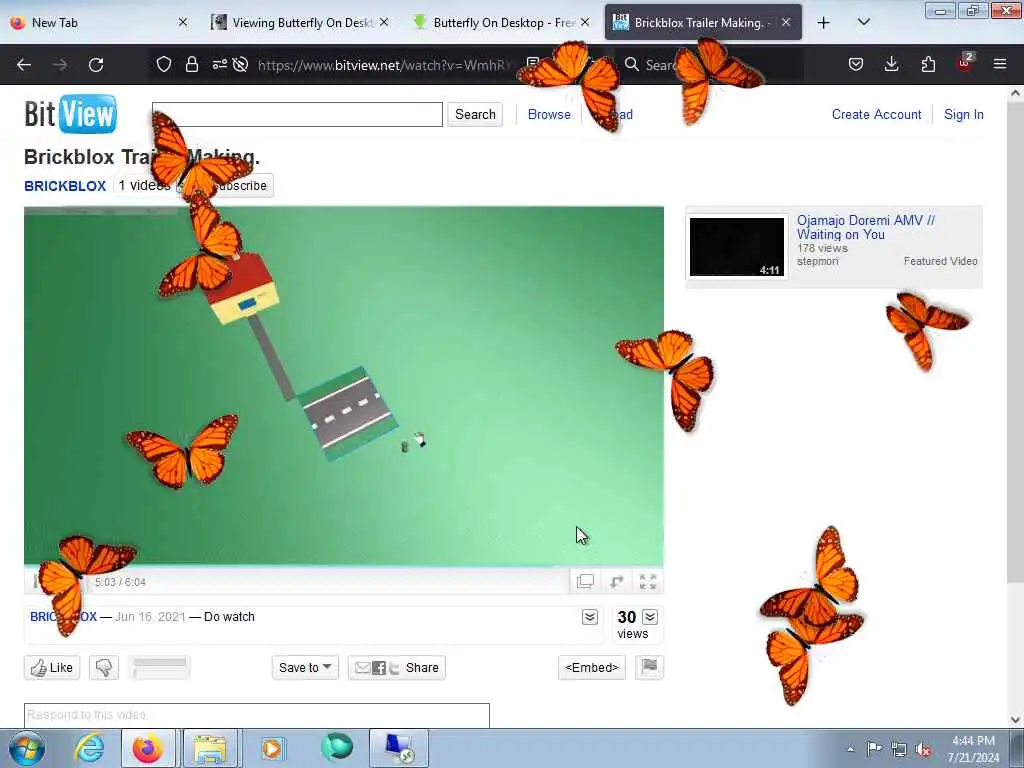Open the Windows Start menu orb
1024x768 pixels.
27,748
